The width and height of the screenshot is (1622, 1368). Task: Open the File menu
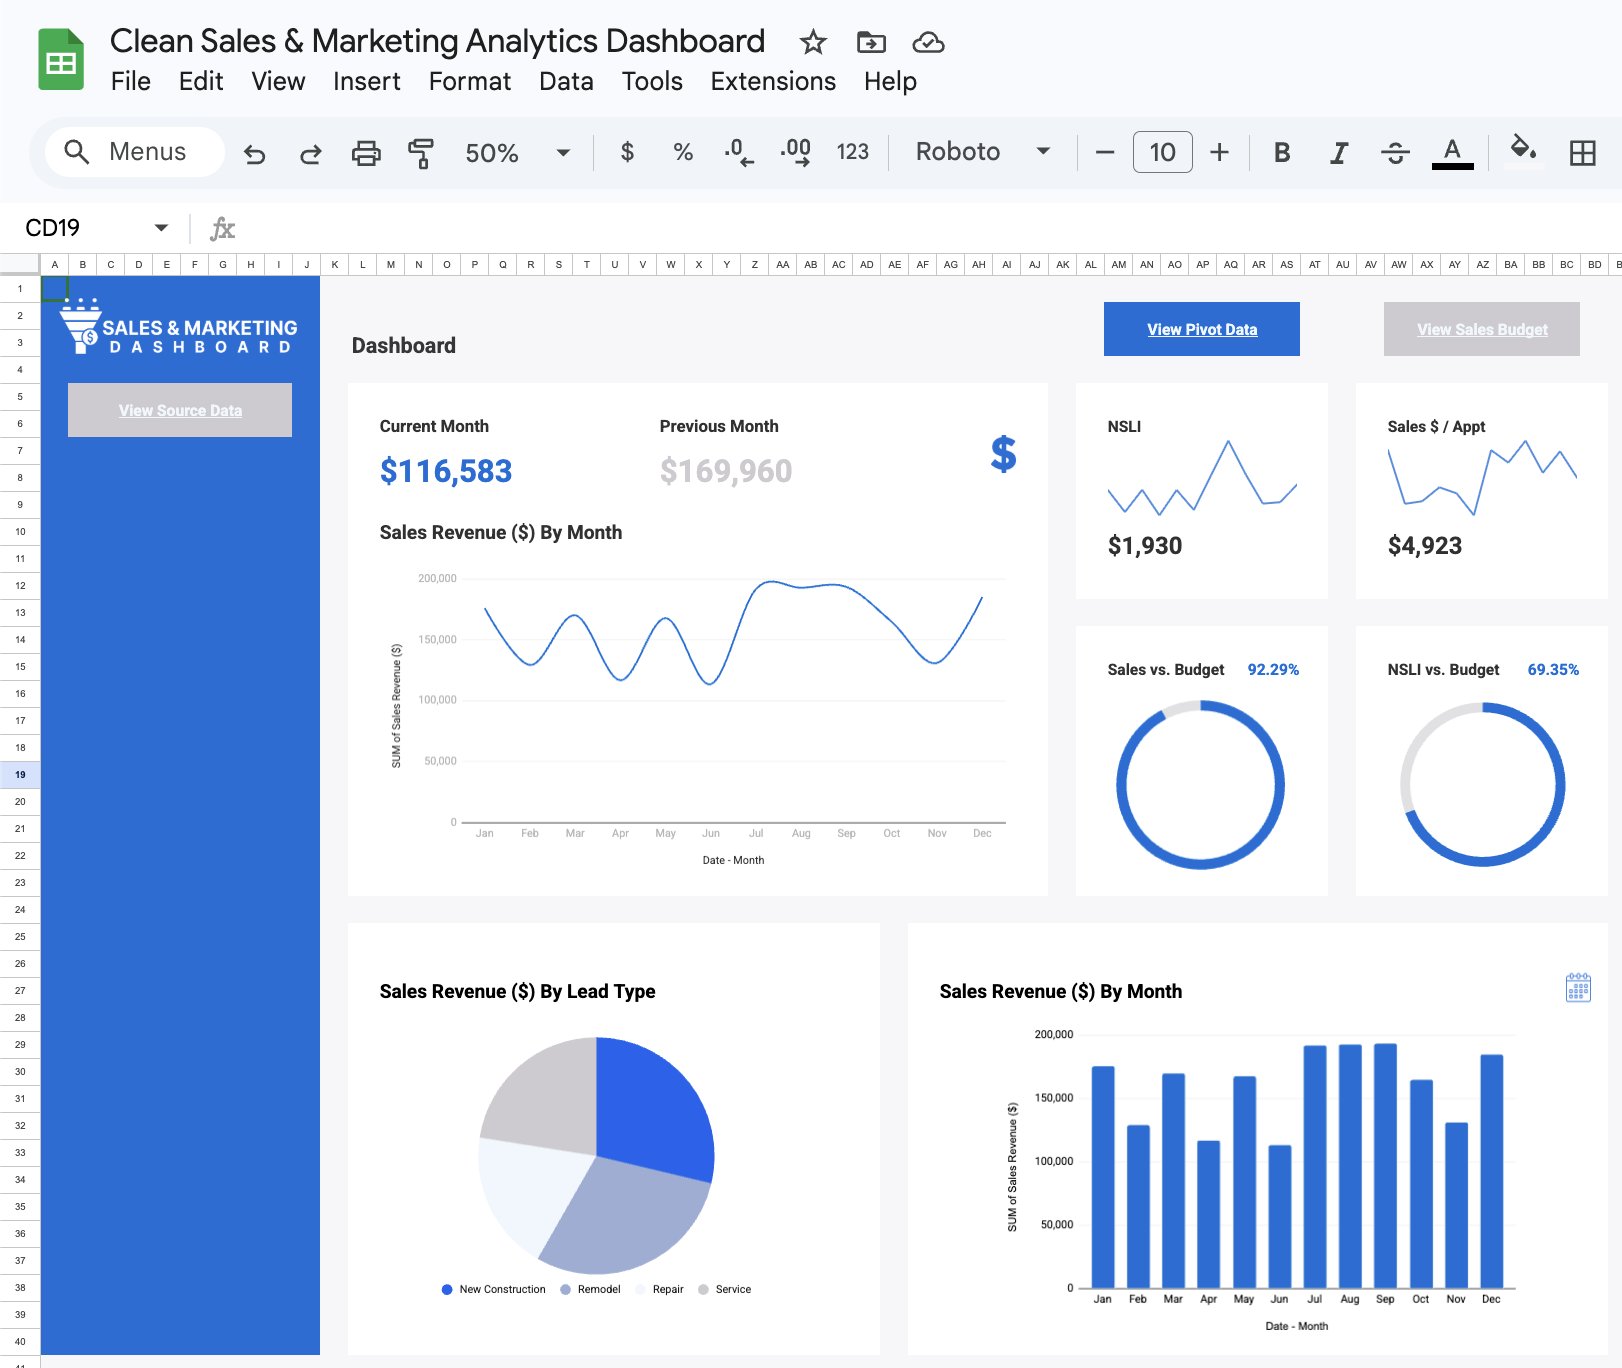tap(131, 82)
